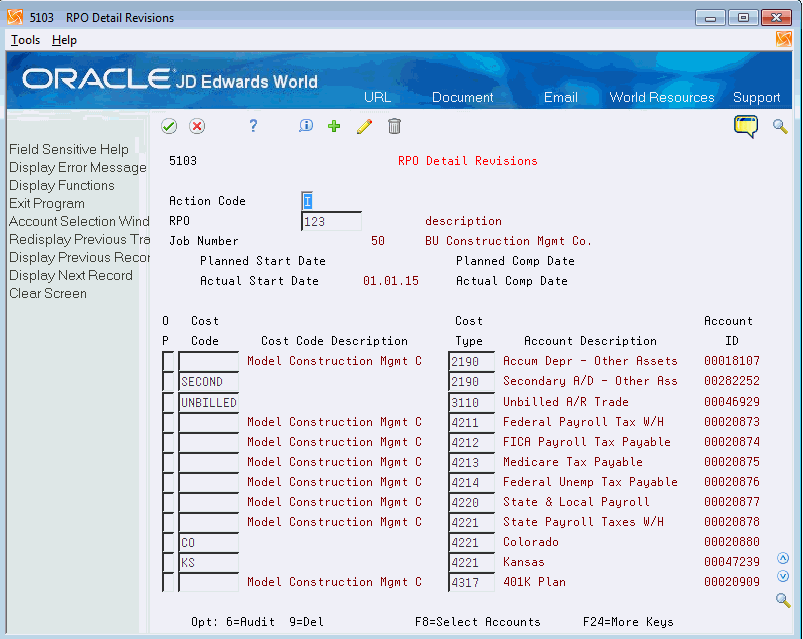Screen dimensions: 803x639
Task: Click the orange icon at menu bar right
Action: 784,39
